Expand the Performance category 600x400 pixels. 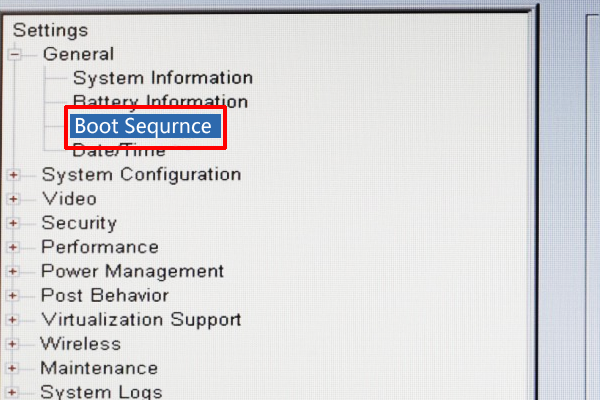pyautogui.click(x=14, y=247)
